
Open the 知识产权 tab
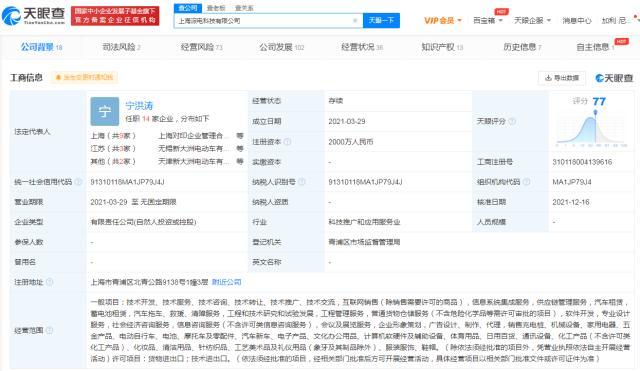coord(442,47)
